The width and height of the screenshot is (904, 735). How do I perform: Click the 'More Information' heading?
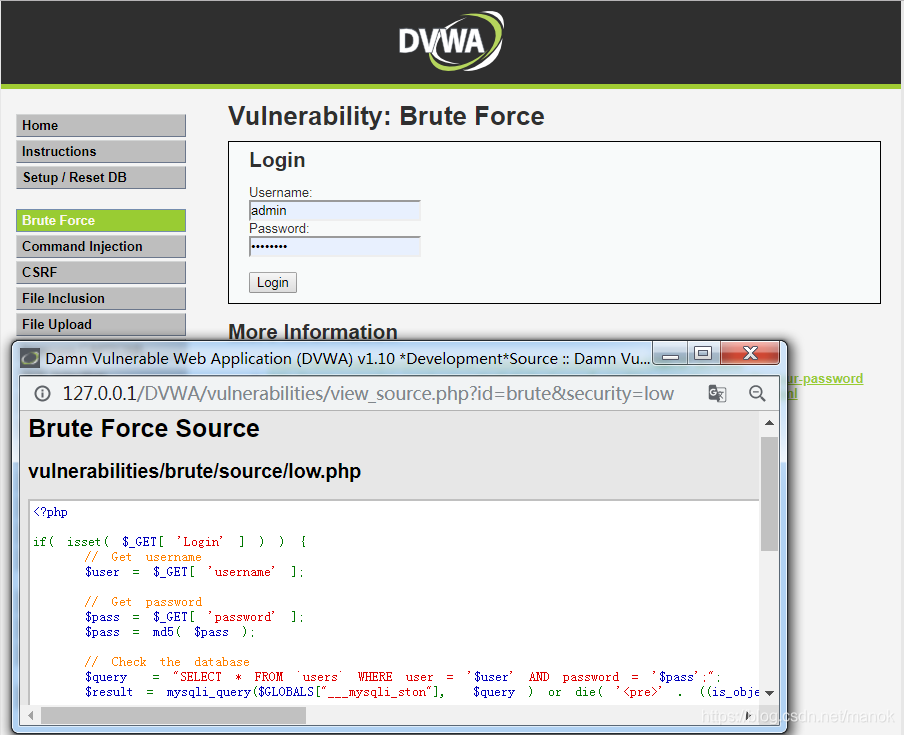[x=313, y=332]
